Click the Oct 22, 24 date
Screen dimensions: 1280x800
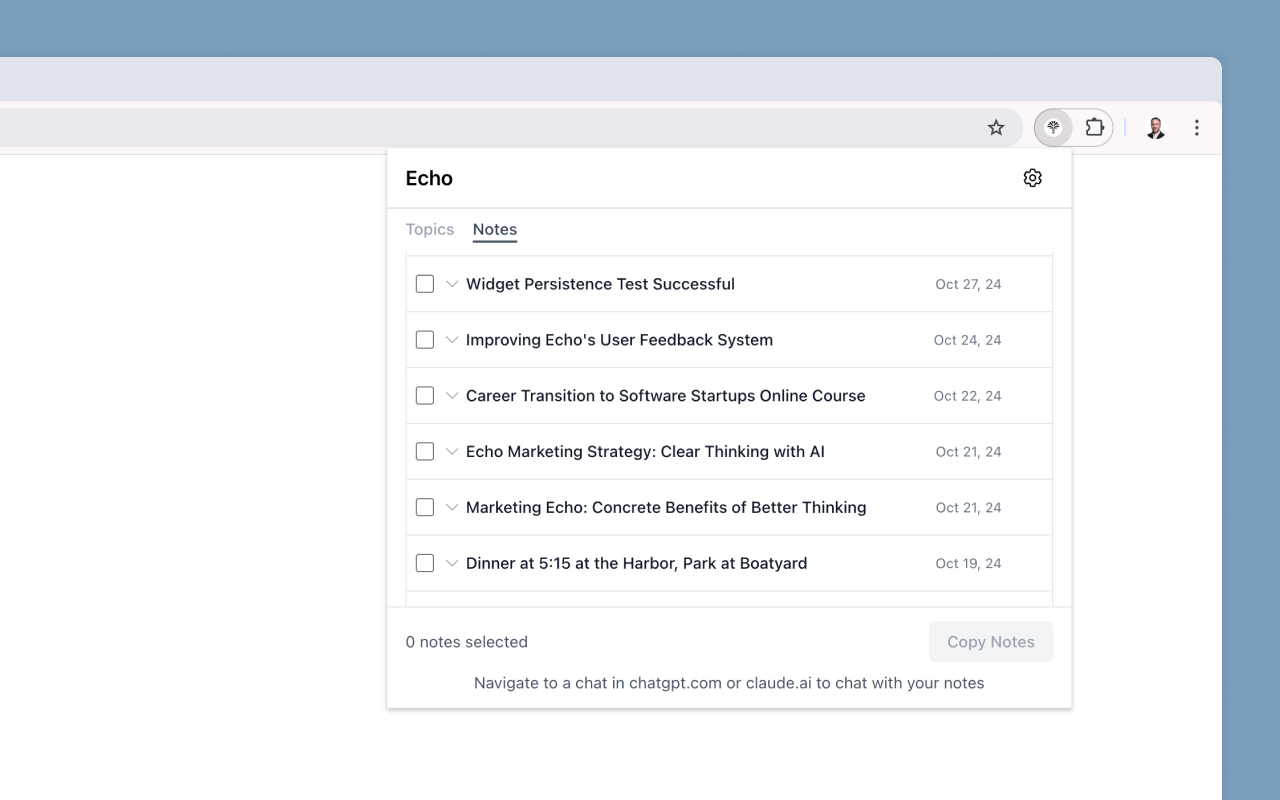pyautogui.click(x=967, y=396)
